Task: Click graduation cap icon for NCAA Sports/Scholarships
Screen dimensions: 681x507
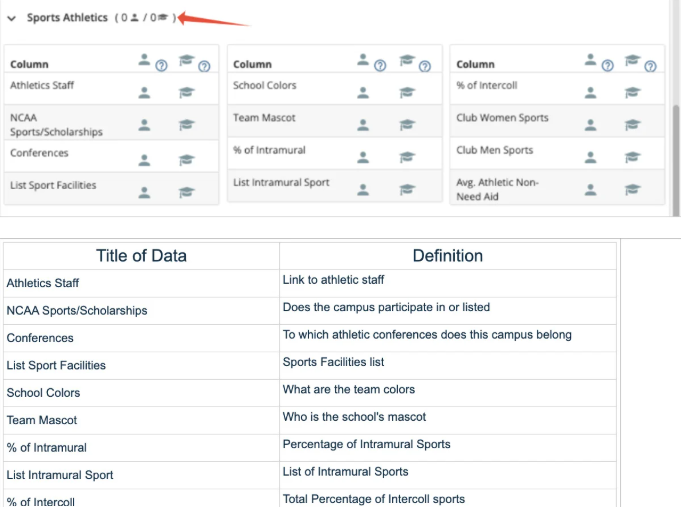Action: click(187, 125)
